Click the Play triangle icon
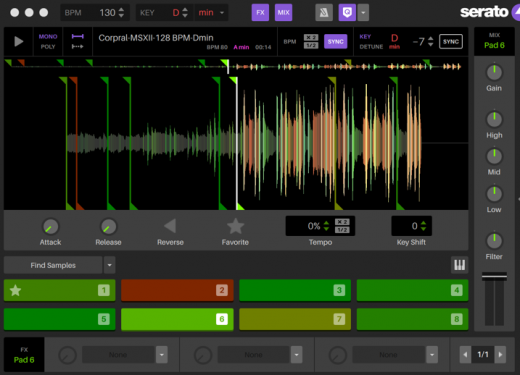The height and width of the screenshot is (375, 520). [x=19, y=42]
